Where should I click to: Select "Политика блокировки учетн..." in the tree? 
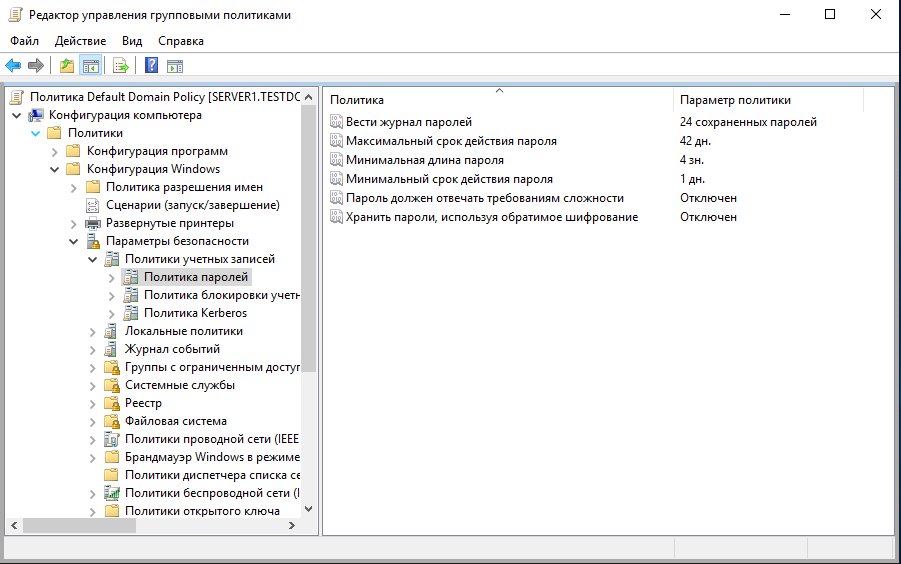pos(221,295)
